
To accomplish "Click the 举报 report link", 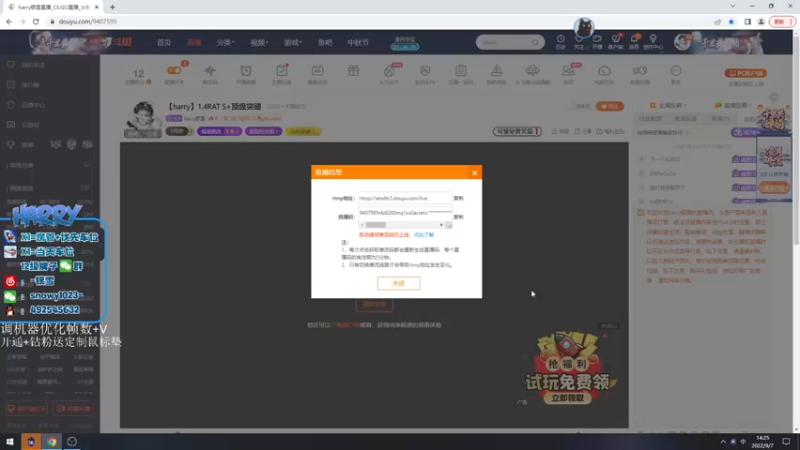I will (560, 132).
